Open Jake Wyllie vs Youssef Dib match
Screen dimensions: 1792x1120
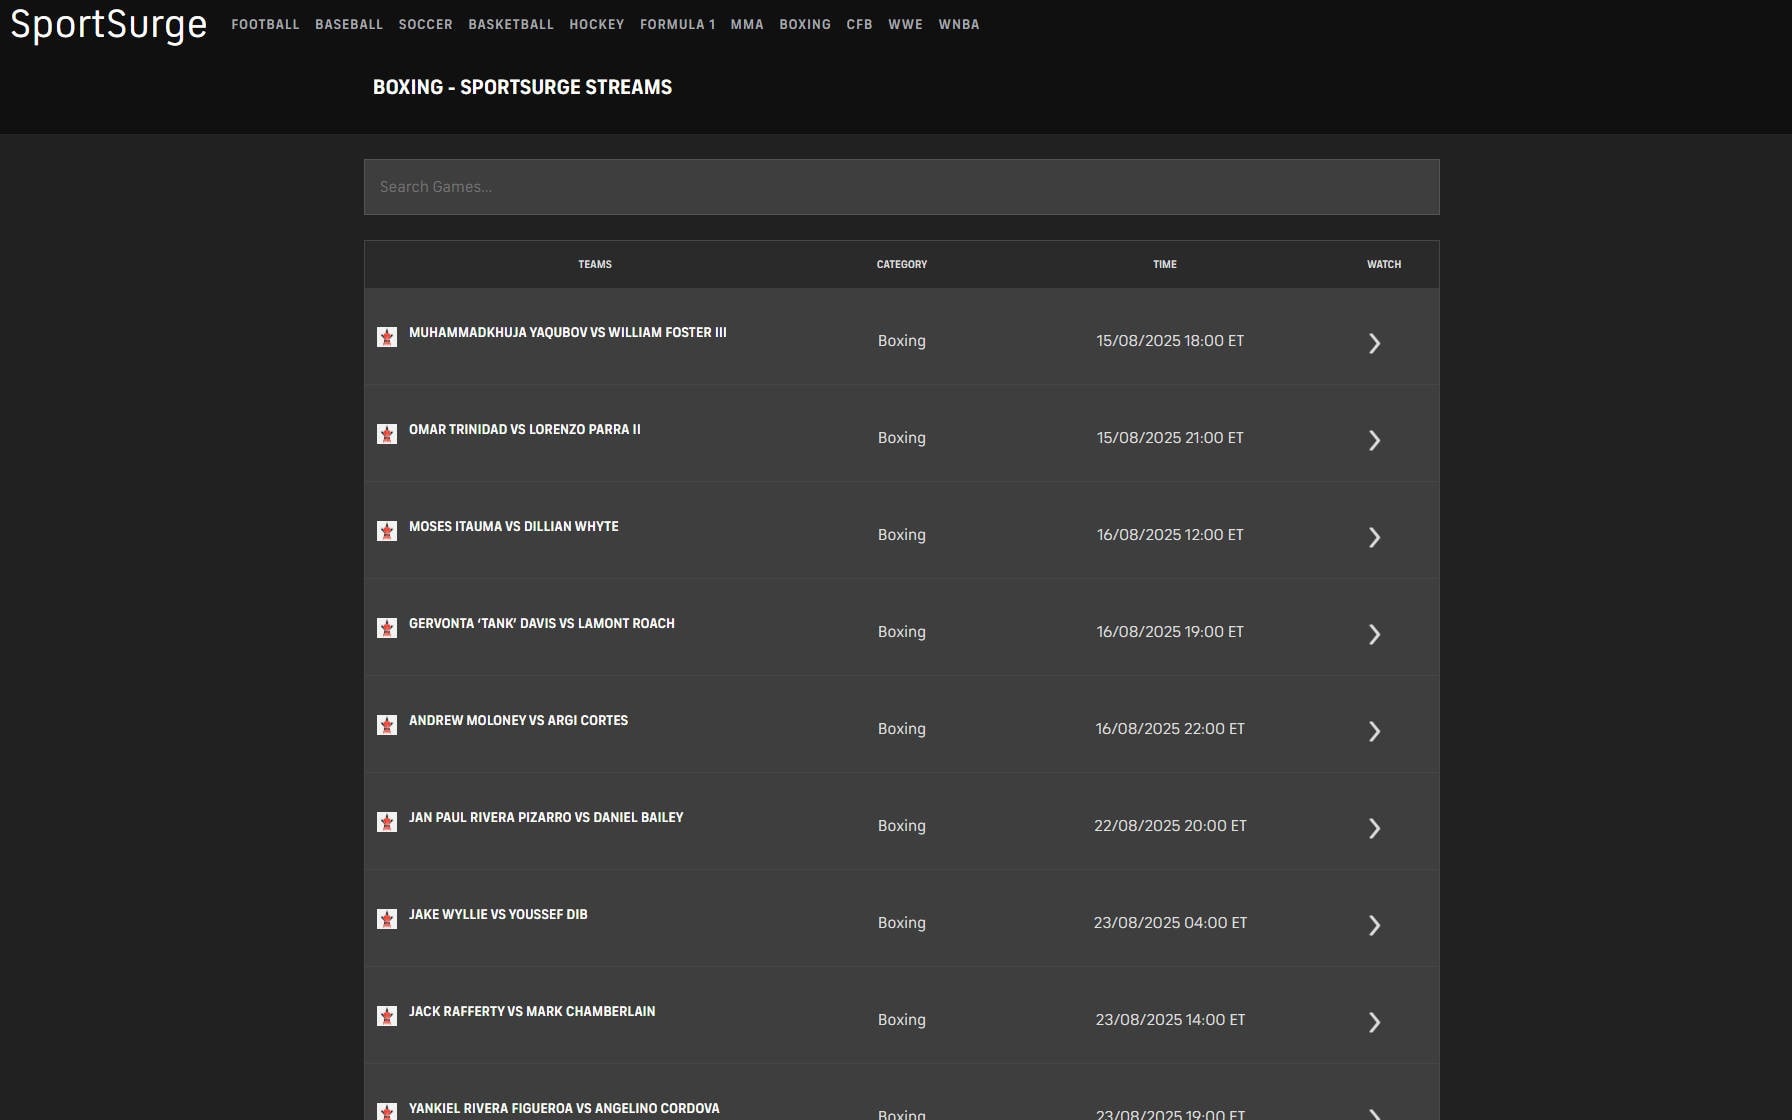[498, 914]
